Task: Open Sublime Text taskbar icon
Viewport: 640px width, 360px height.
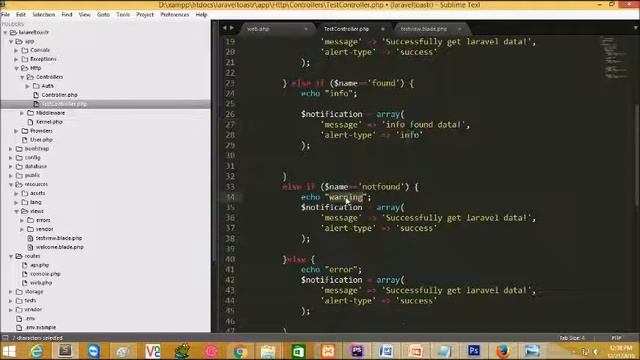Action: (x=65, y=351)
